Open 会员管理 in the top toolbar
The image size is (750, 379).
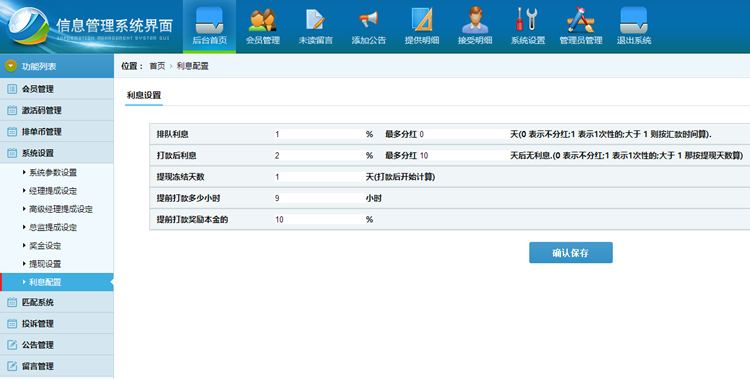point(263,26)
